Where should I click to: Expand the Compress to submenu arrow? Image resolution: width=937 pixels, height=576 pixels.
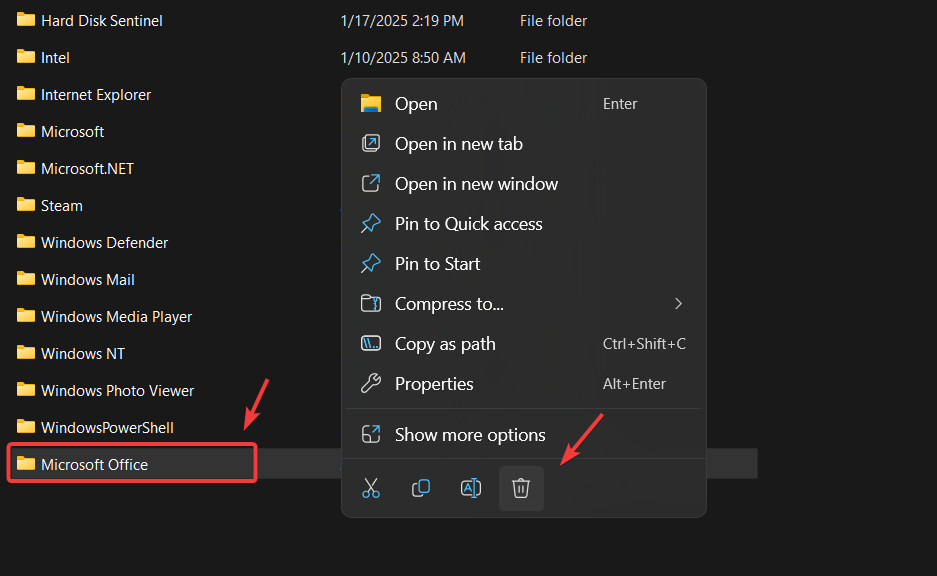click(x=678, y=304)
